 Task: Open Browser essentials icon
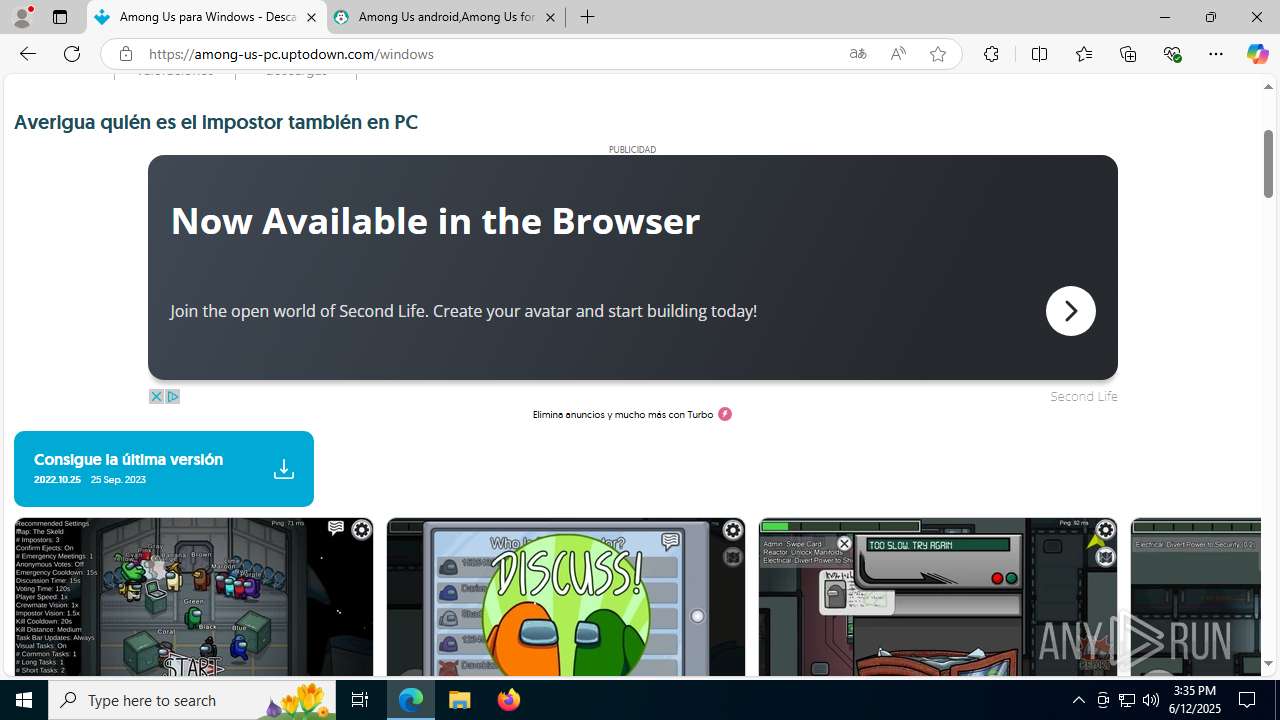pos(1172,54)
